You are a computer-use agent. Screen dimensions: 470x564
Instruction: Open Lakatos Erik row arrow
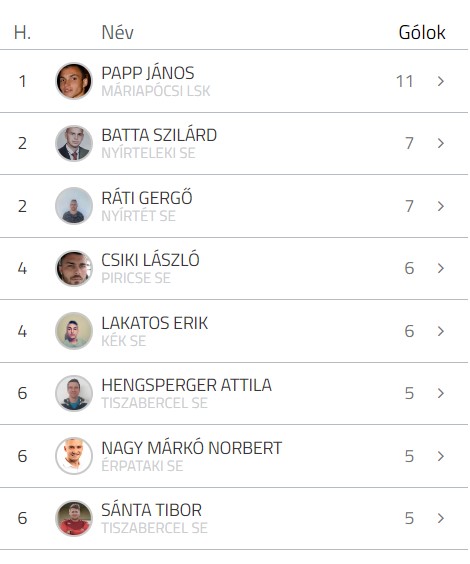pyautogui.click(x=441, y=331)
